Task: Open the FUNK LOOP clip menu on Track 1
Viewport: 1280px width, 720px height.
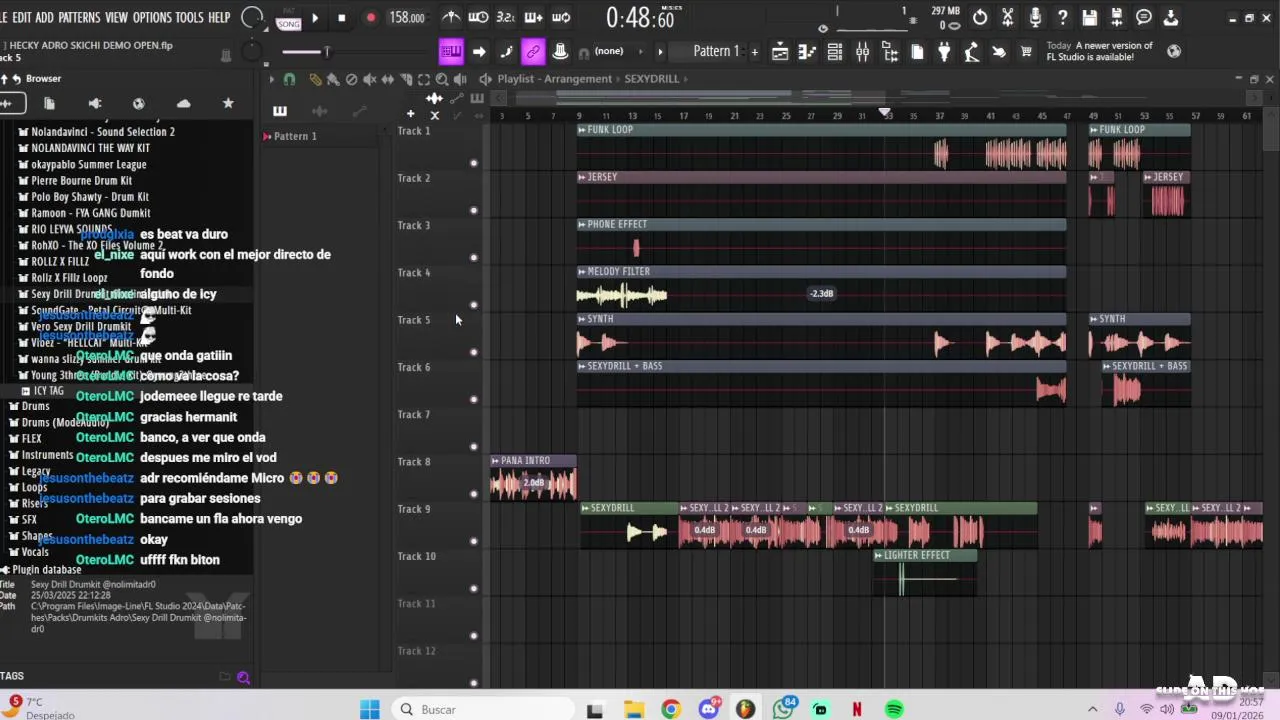Action: 582,130
